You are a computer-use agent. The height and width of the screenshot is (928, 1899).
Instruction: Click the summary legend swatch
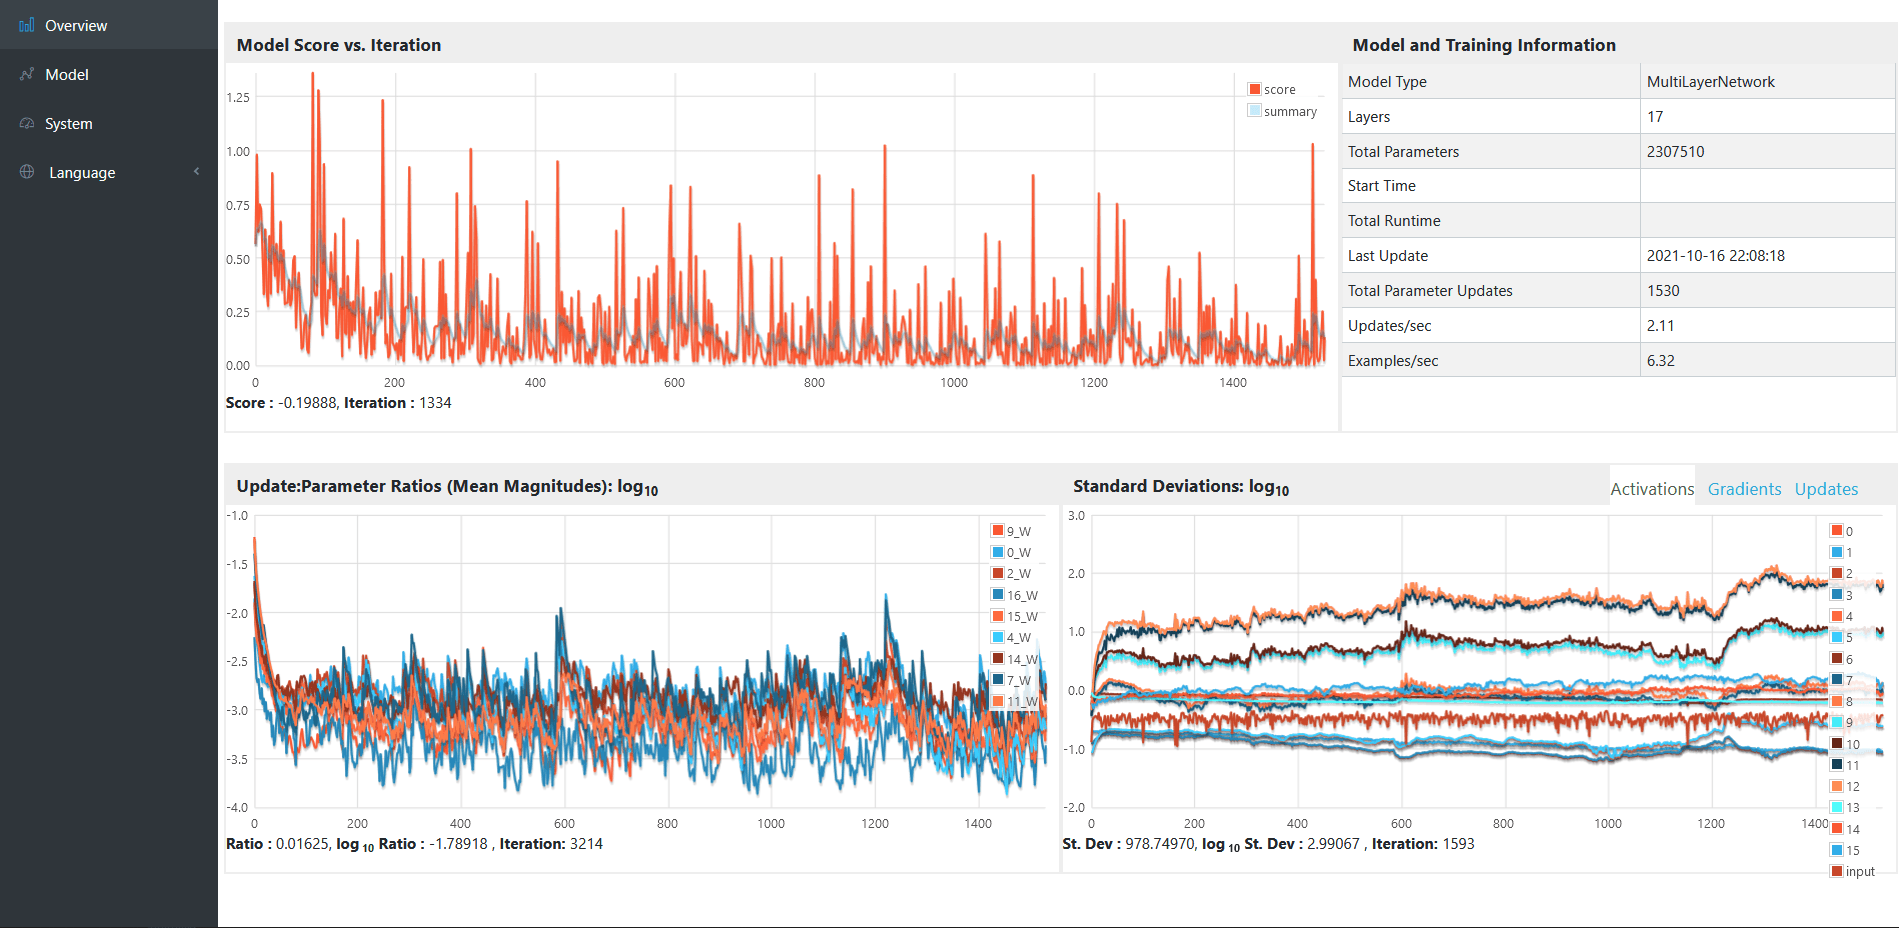click(1254, 111)
